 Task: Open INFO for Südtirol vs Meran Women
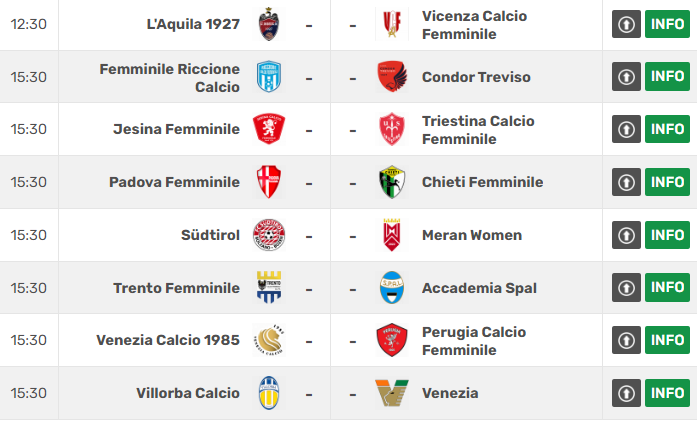coord(667,235)
